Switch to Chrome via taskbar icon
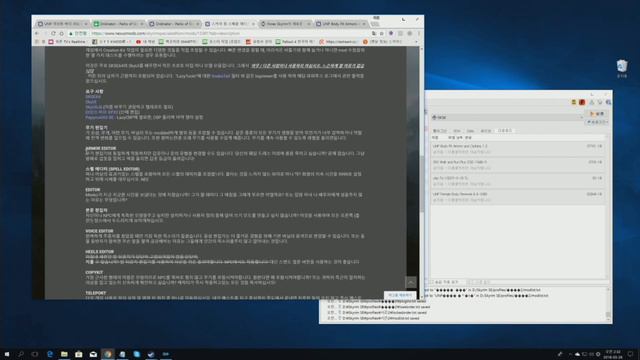The image size is (640, 360). 108,354
